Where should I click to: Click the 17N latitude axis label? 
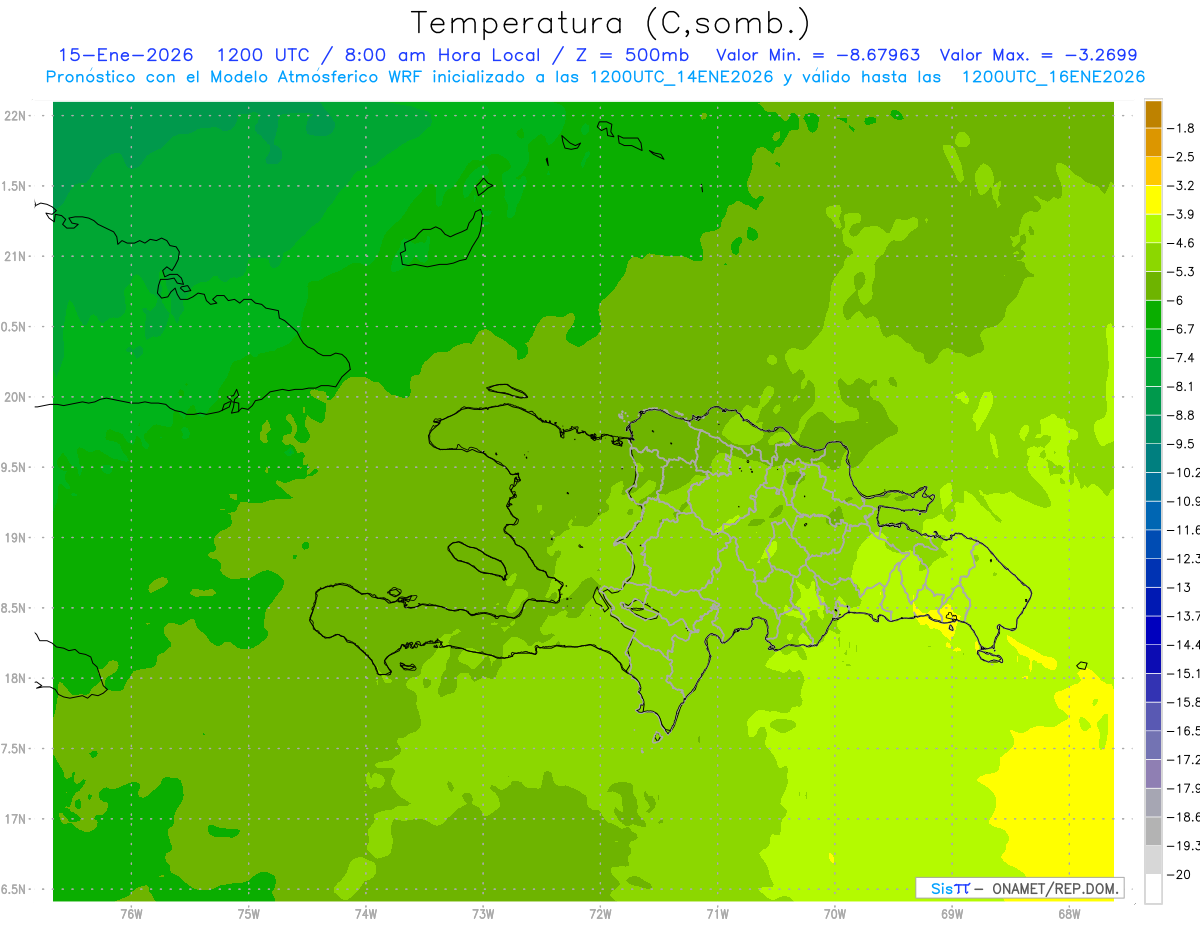(16, 820)
